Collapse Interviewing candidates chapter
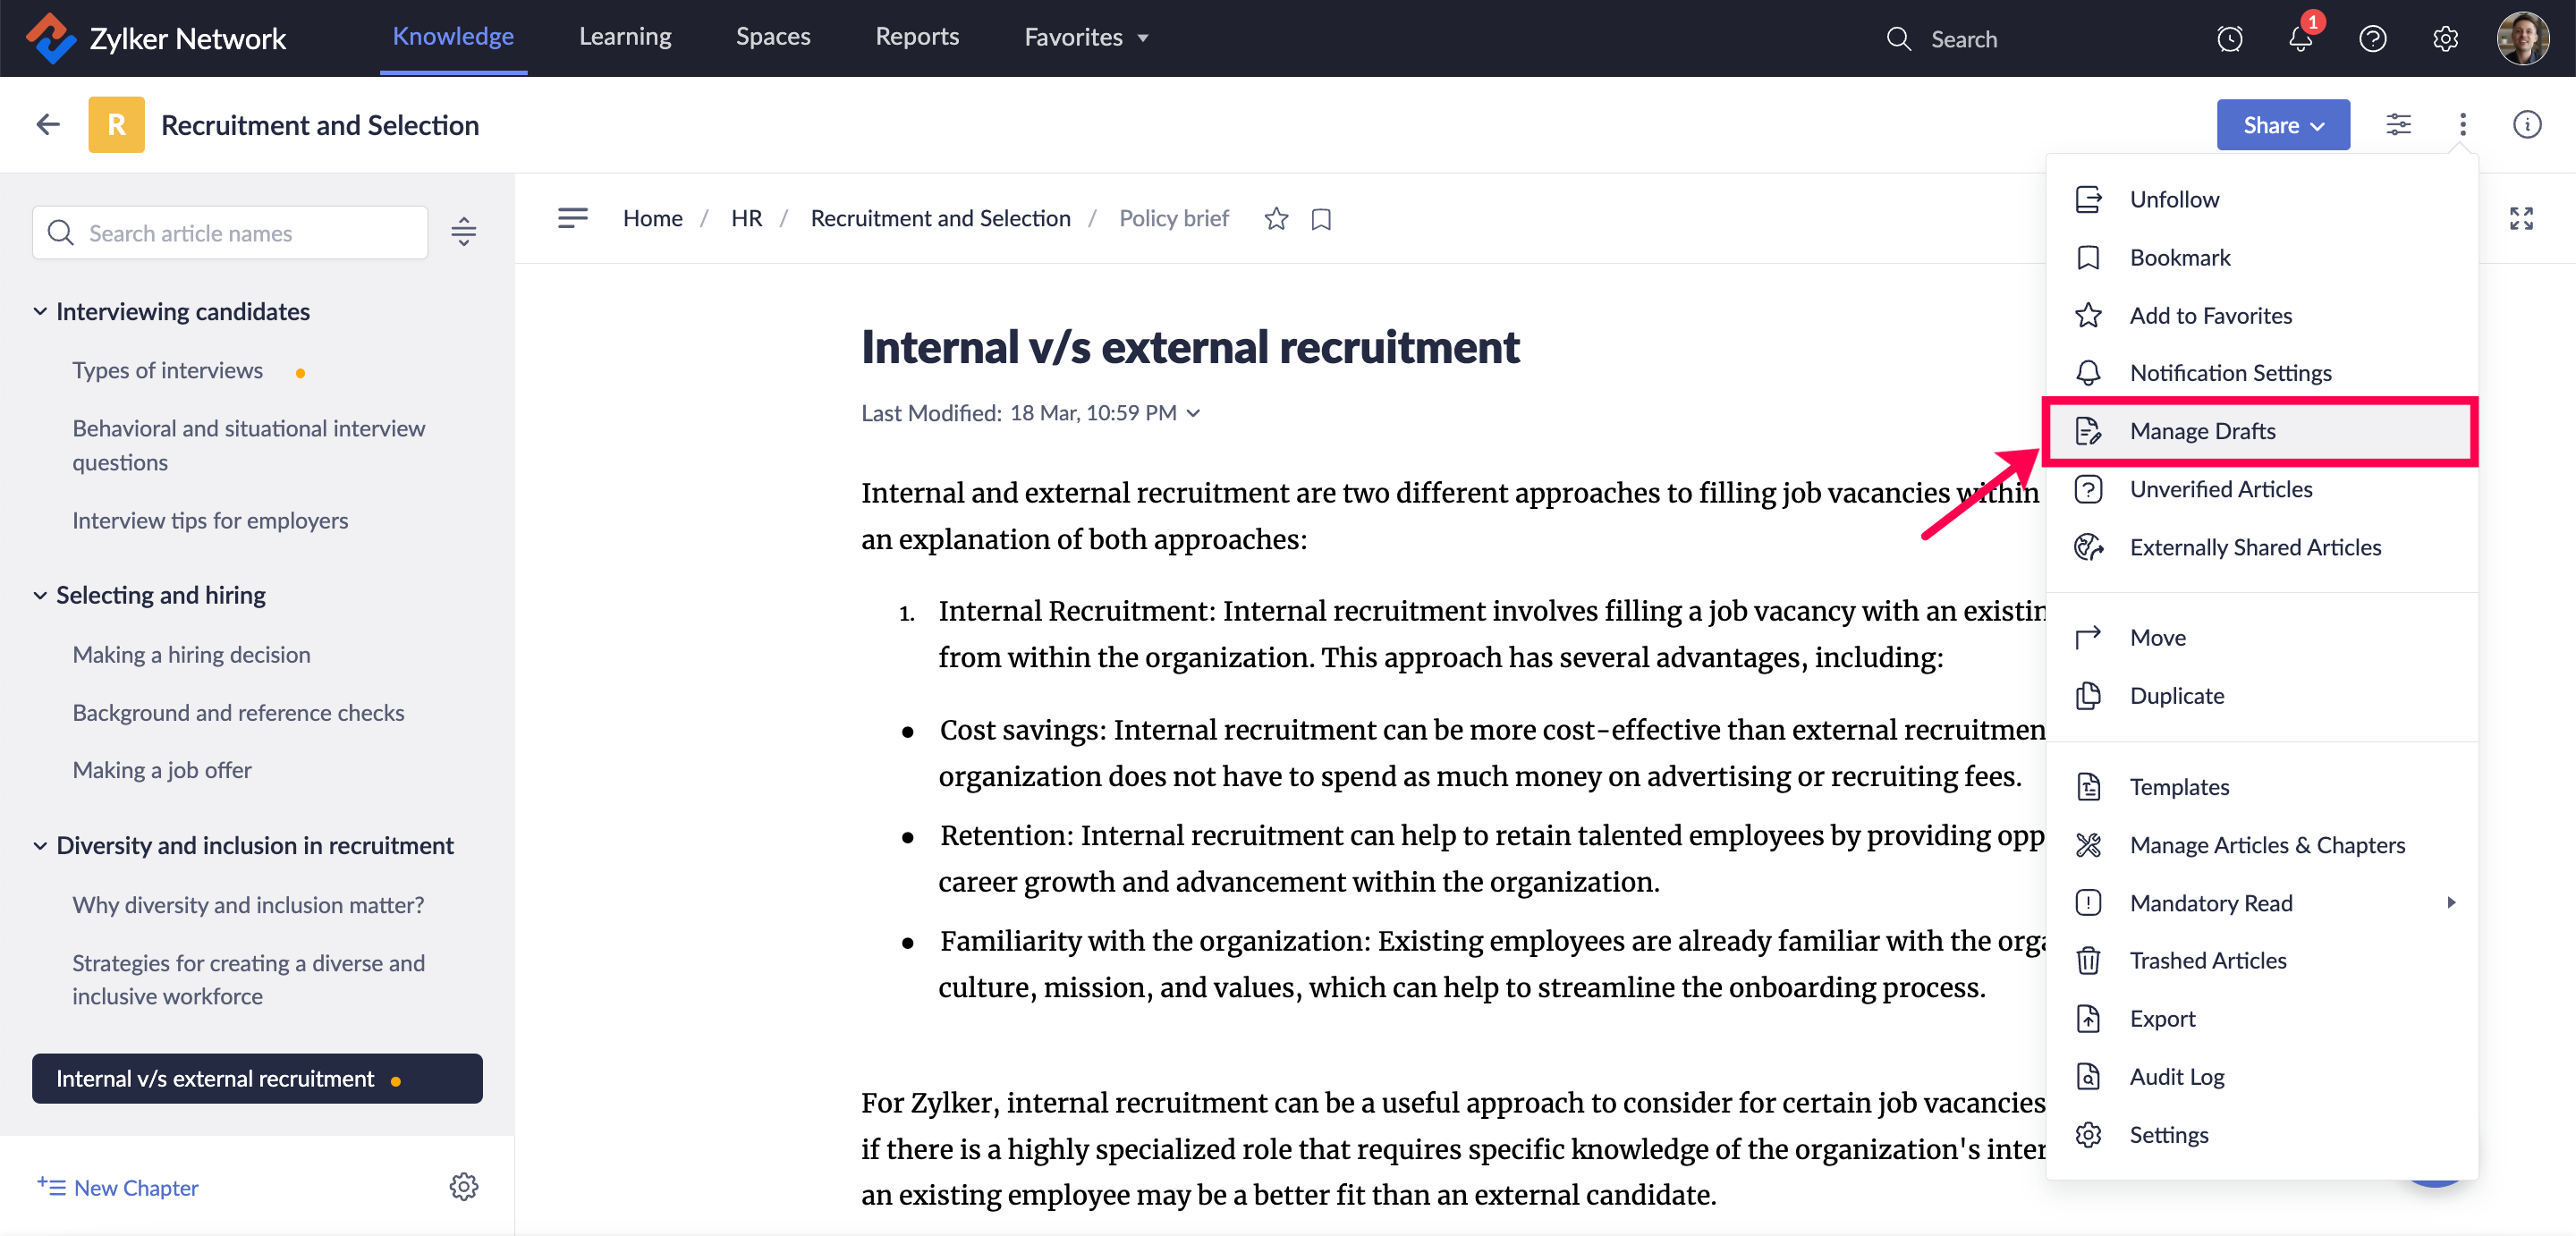The height and width of the screenshot is (1236, 2576). (x=40, y=312)
